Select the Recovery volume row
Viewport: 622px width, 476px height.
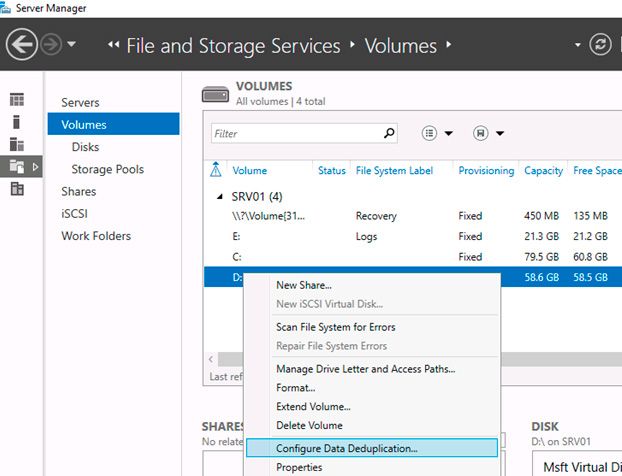(413, 216)
